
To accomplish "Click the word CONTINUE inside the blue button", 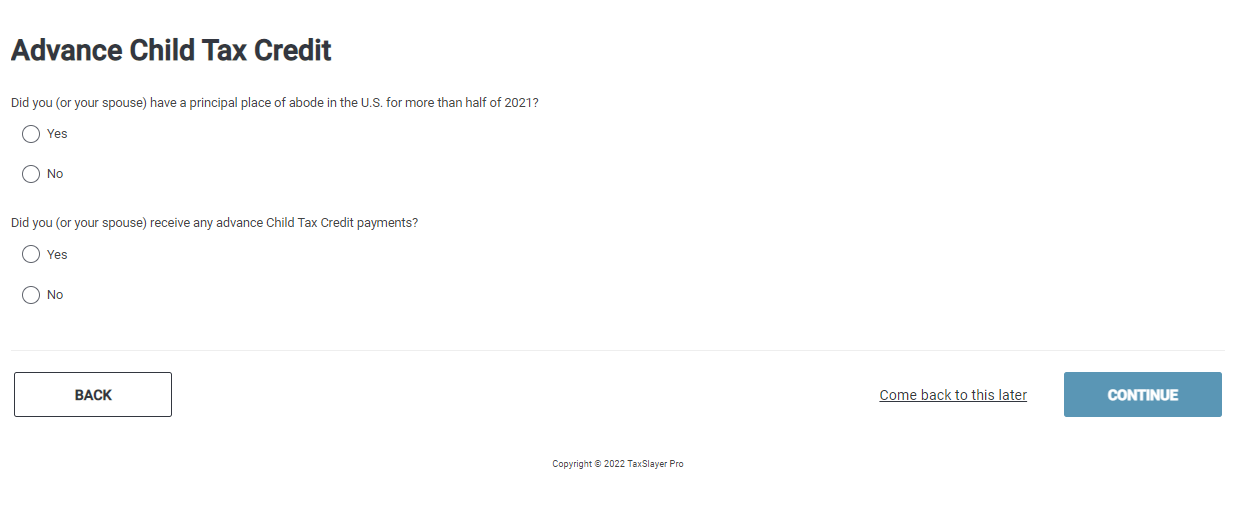I will [x=1143, y=395].
